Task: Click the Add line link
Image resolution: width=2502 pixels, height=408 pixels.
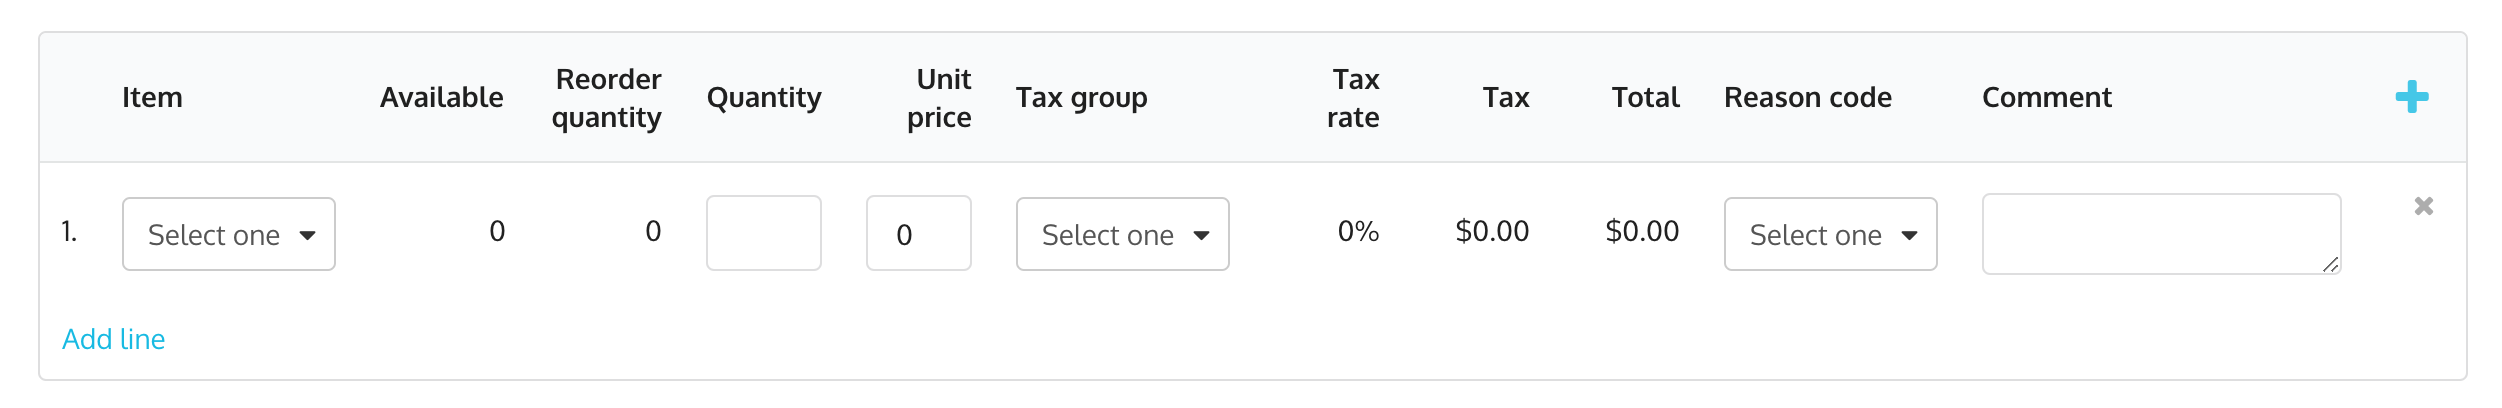Action: click(x=114, y=339)
